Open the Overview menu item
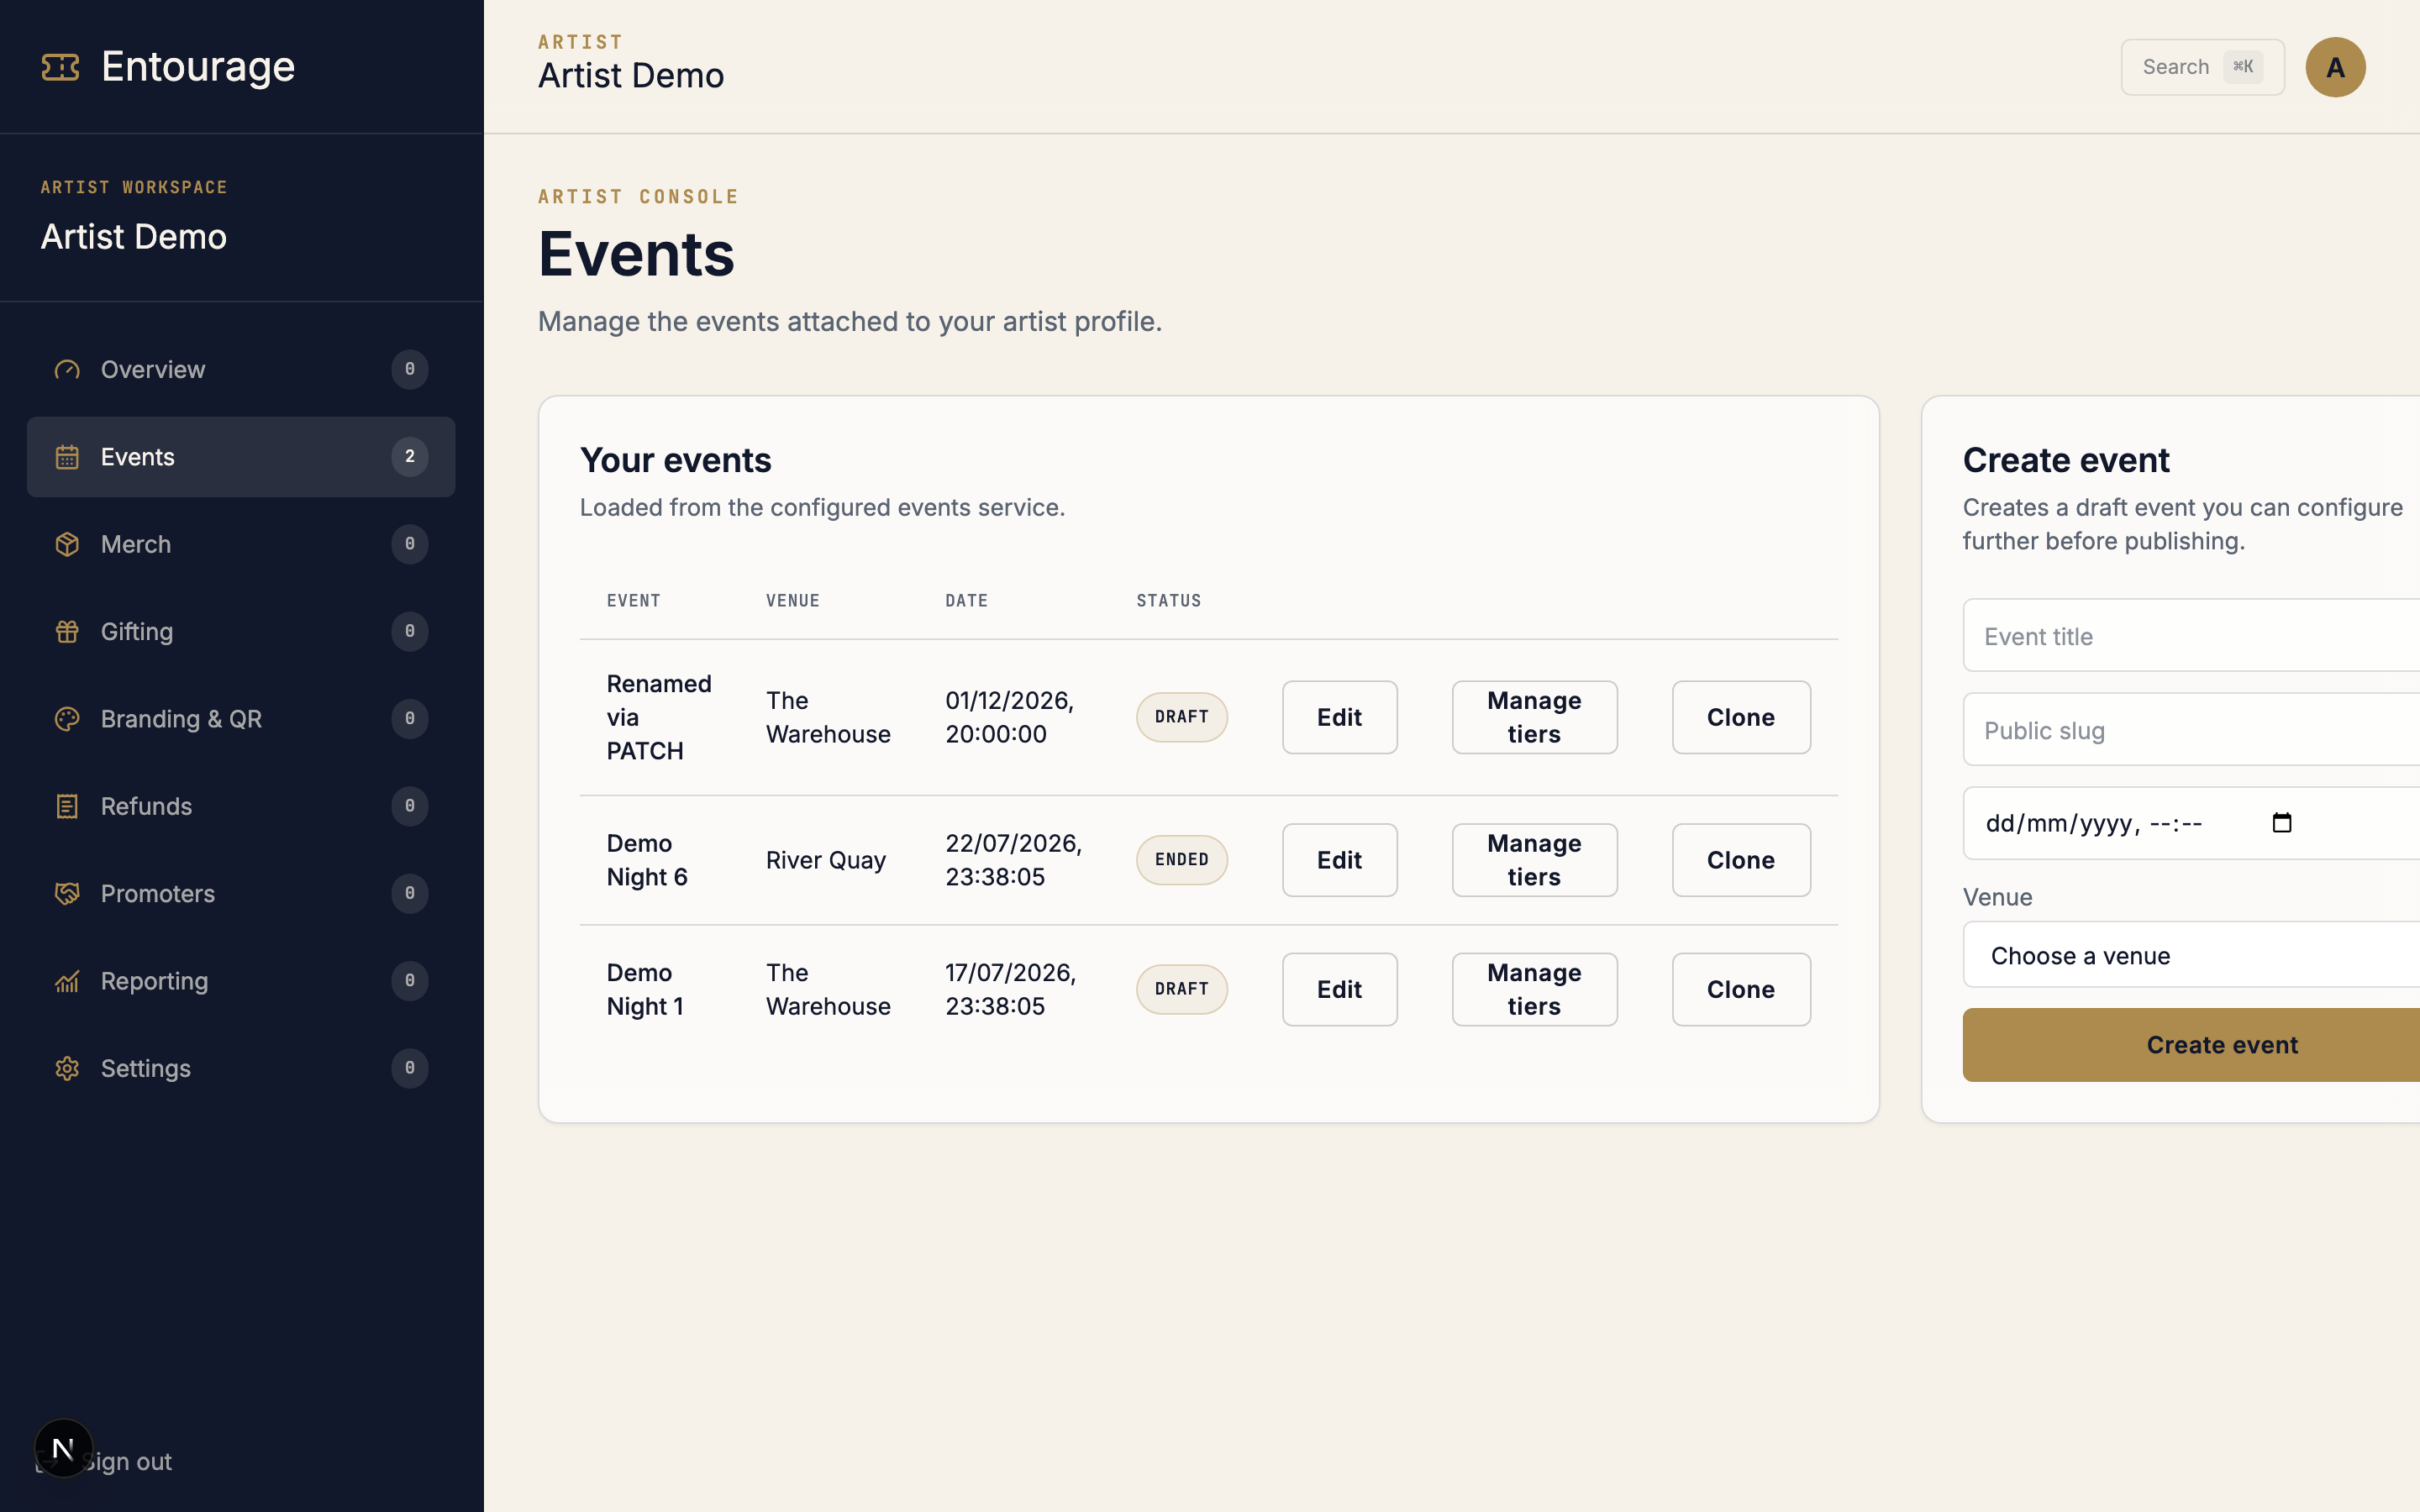This screenshot has height=1512, width=2420. 241,370
